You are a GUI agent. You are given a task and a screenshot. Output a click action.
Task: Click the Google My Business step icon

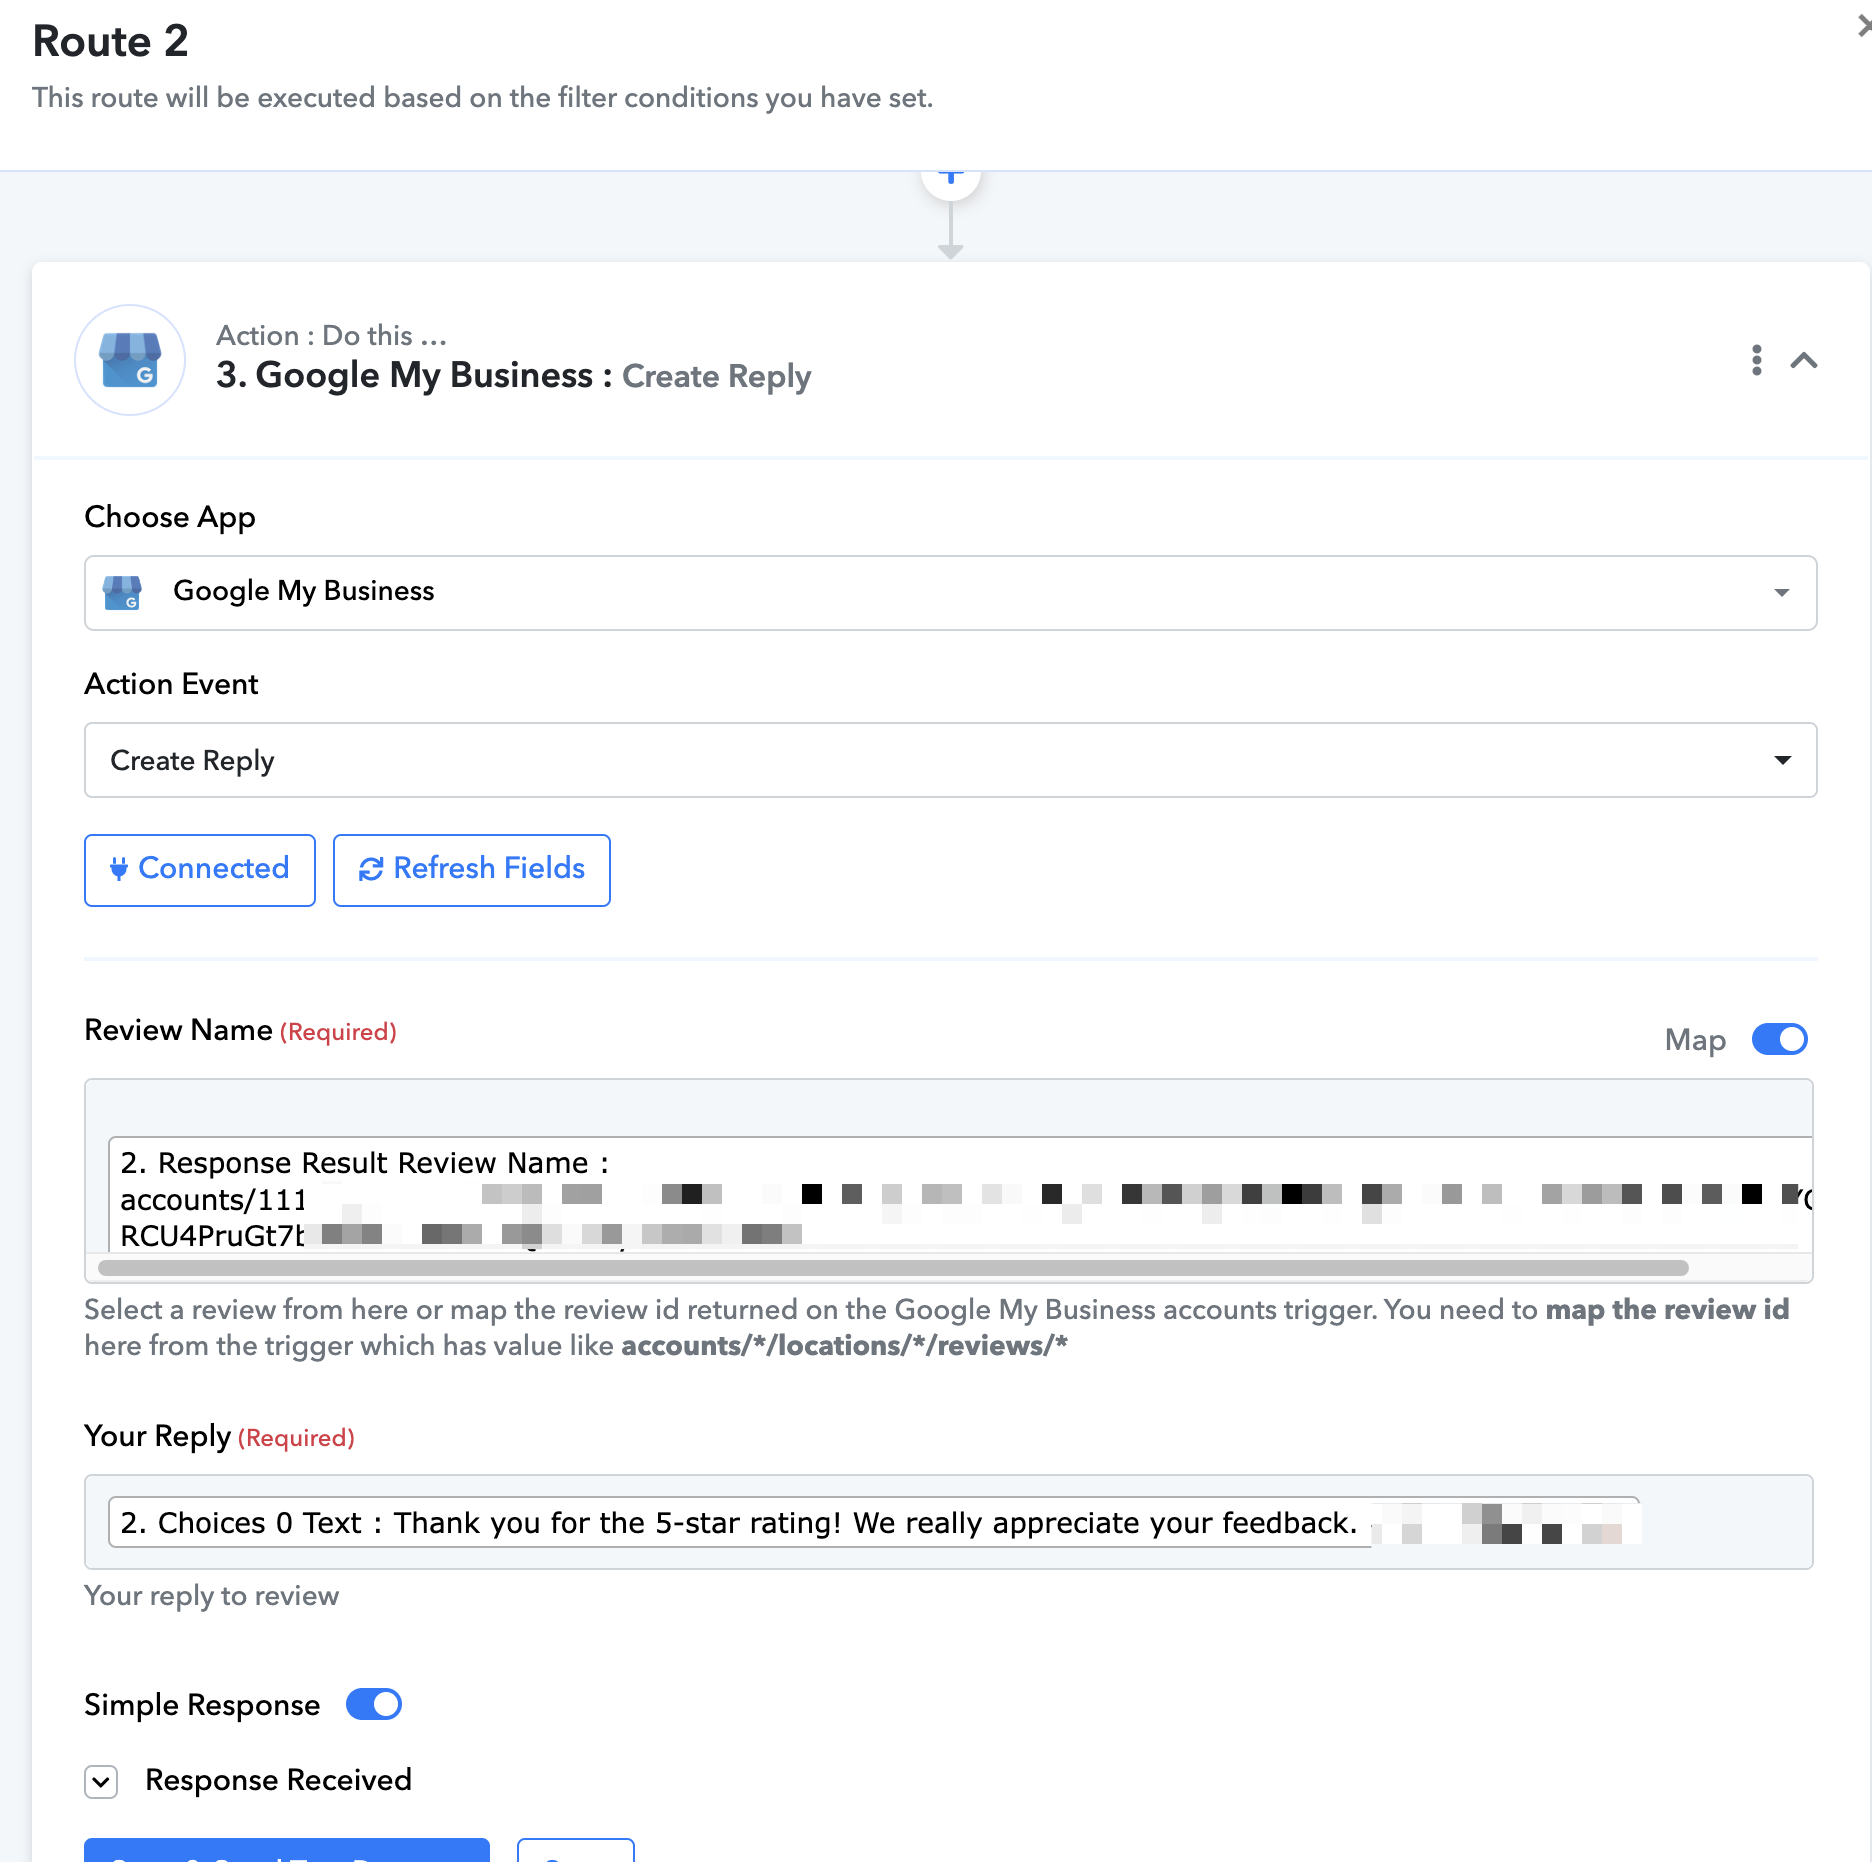click(x=130, y=359)
